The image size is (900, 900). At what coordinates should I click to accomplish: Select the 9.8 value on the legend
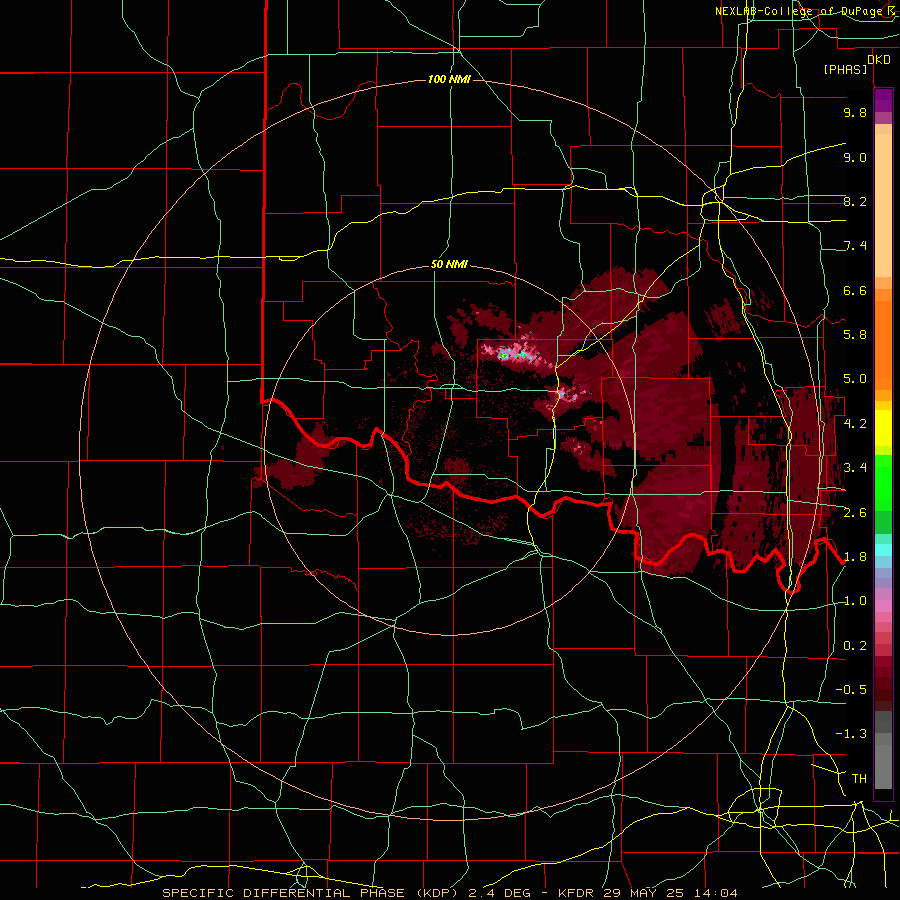(855, 112)
